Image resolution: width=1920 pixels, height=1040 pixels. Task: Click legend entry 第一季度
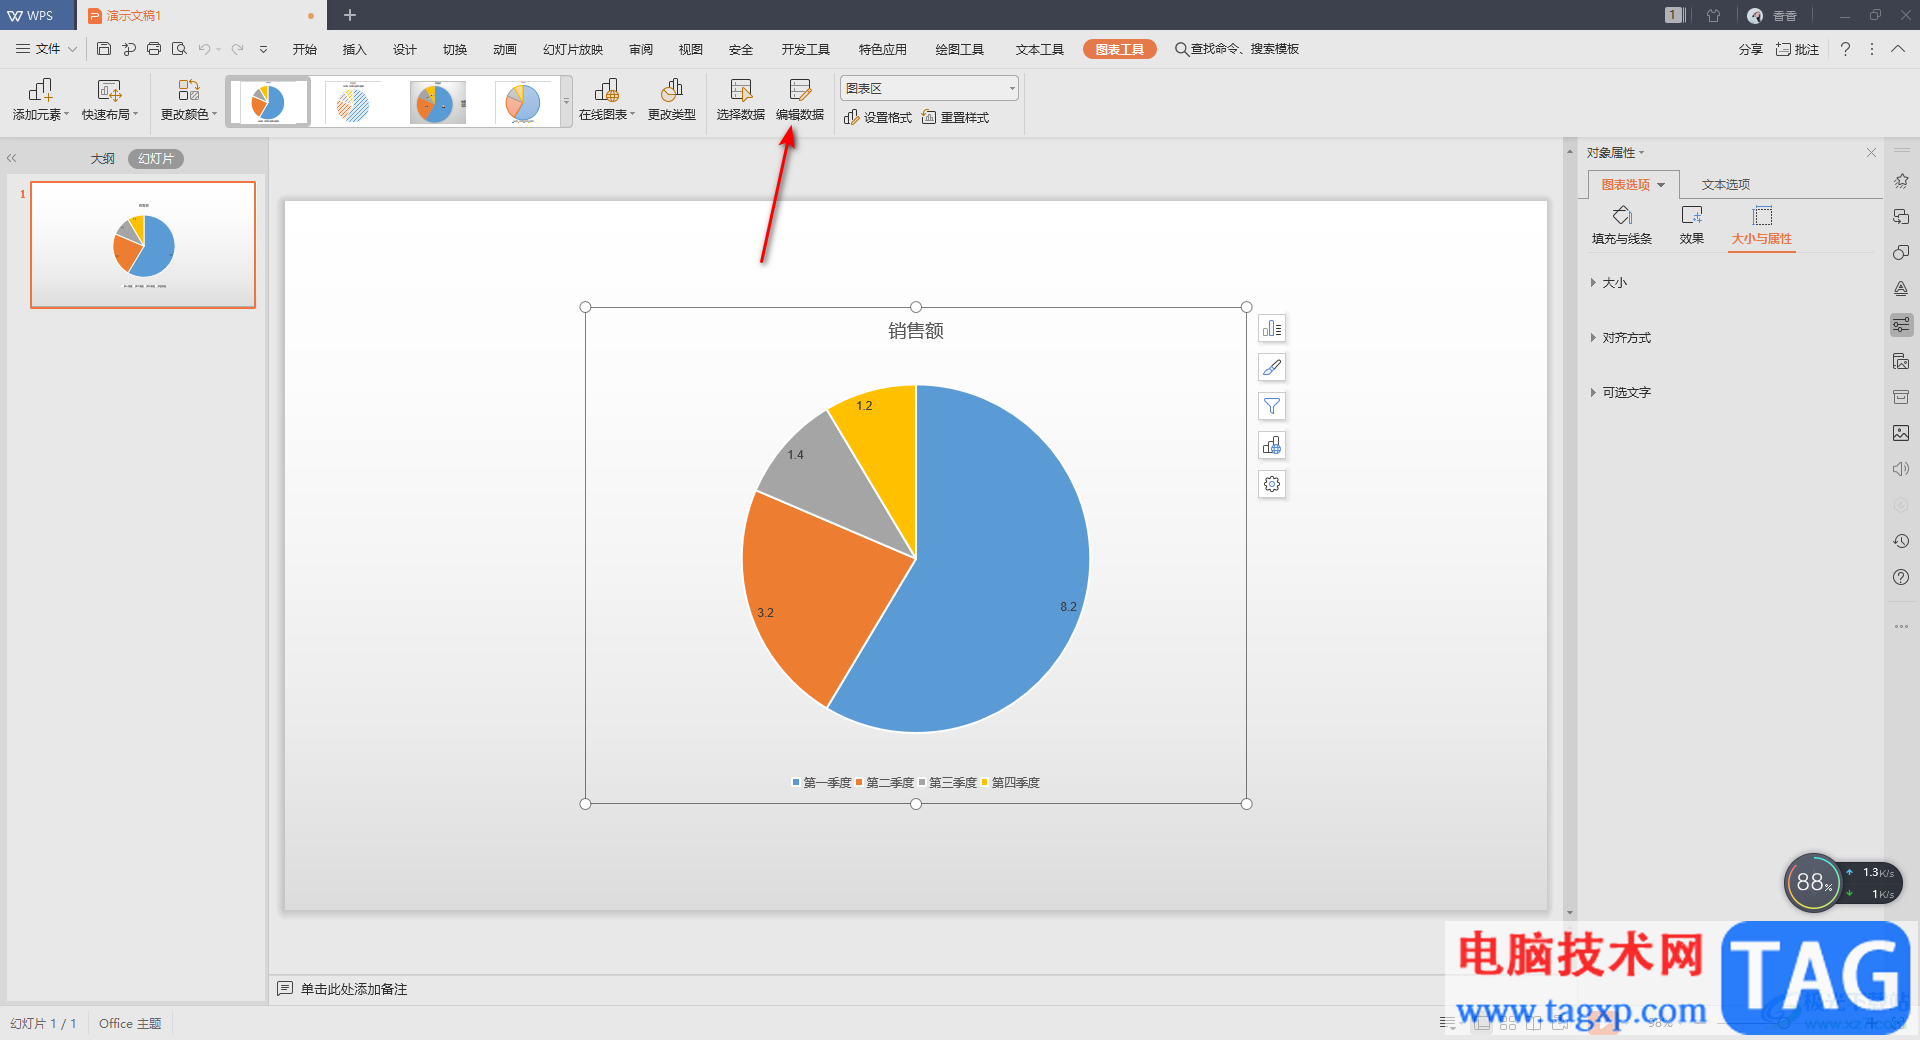(821, 783)
